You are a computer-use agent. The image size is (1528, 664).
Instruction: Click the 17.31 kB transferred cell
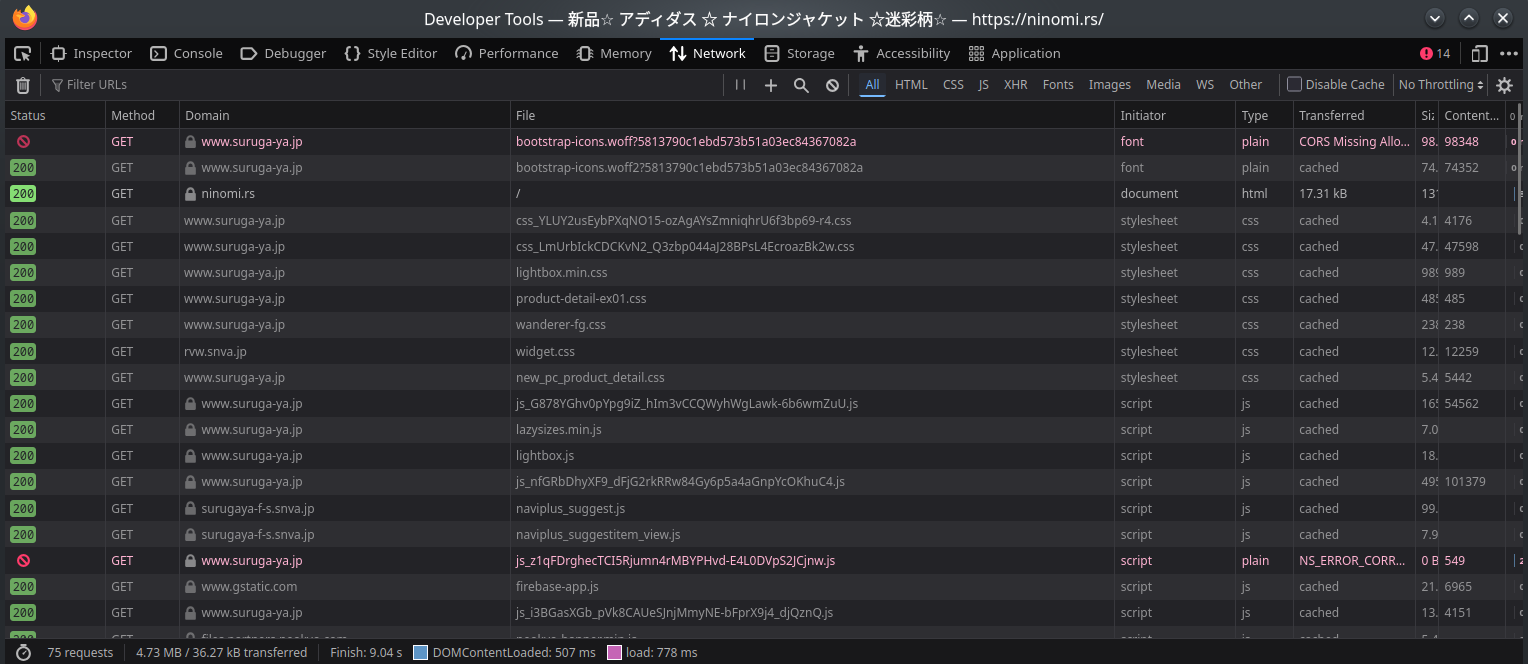1354,194
